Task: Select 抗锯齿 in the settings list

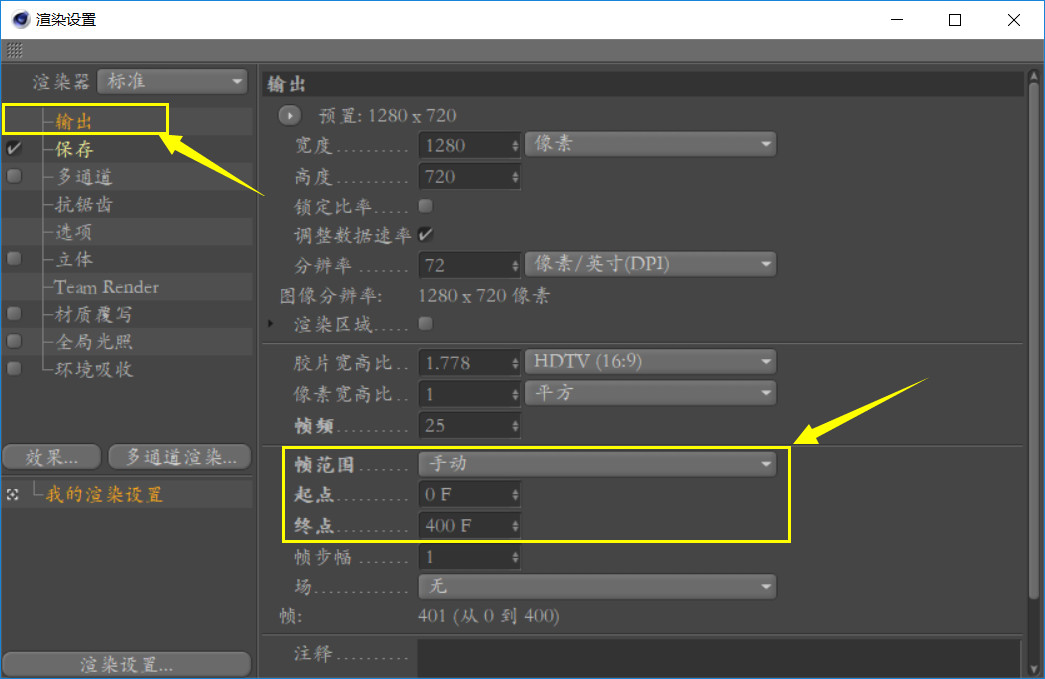Action: (x=83, y=204)
